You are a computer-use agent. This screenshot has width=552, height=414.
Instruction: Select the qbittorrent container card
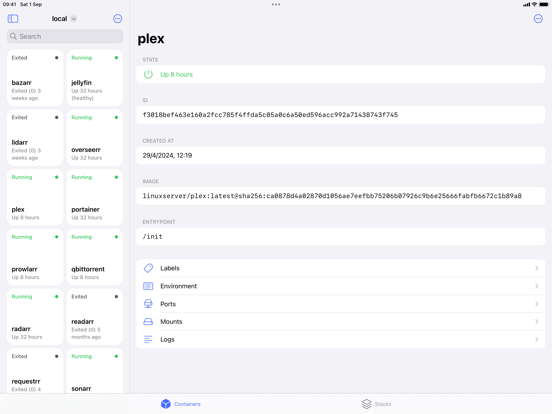tap(95, 257)
